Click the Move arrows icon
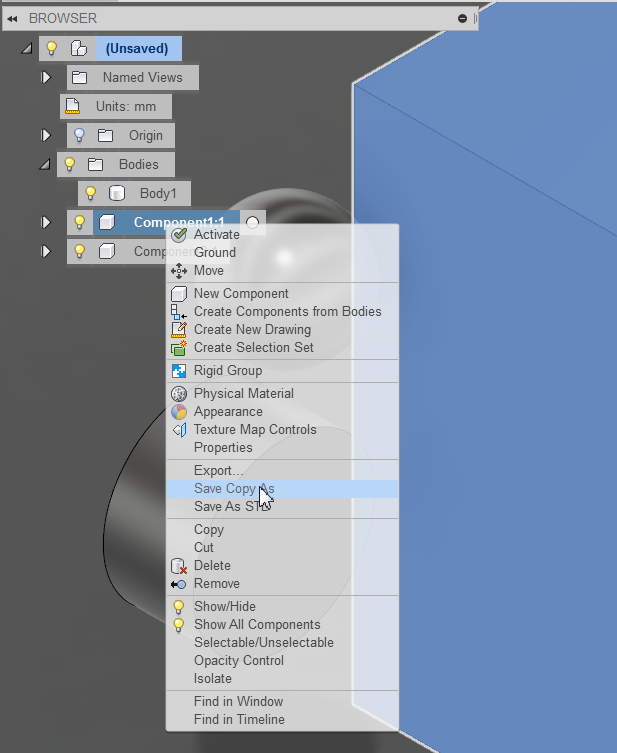 179,271
